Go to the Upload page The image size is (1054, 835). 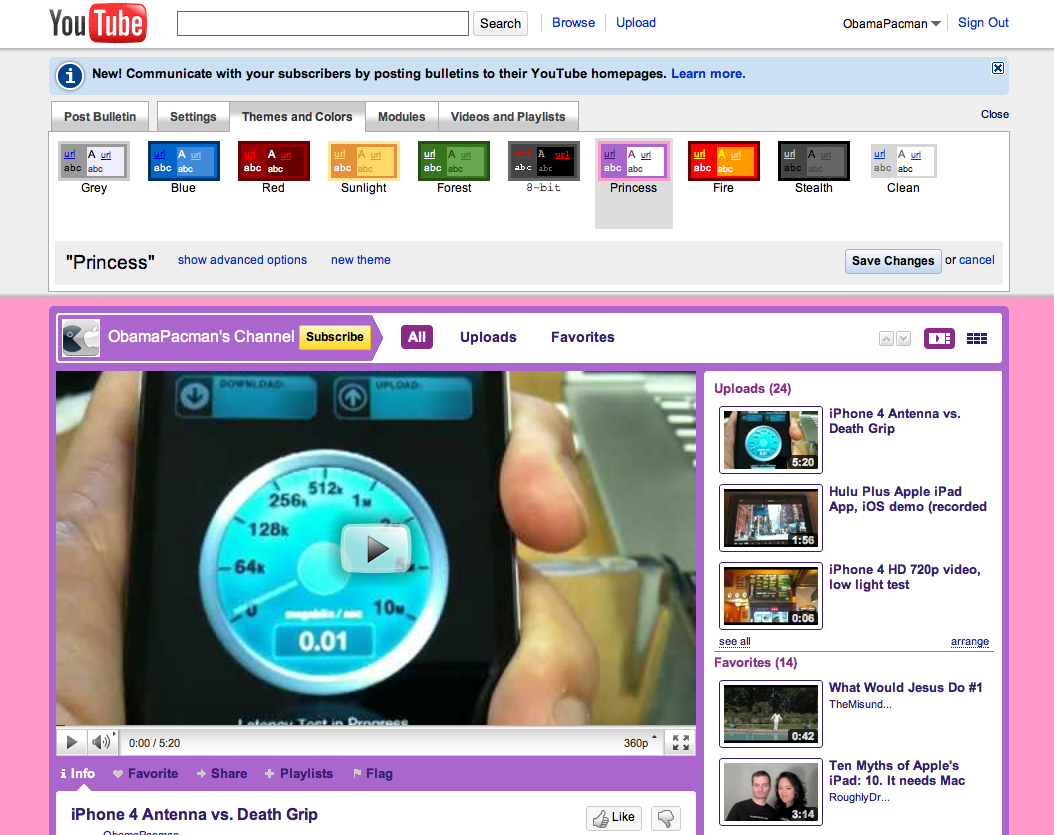[x=636, y=22]
